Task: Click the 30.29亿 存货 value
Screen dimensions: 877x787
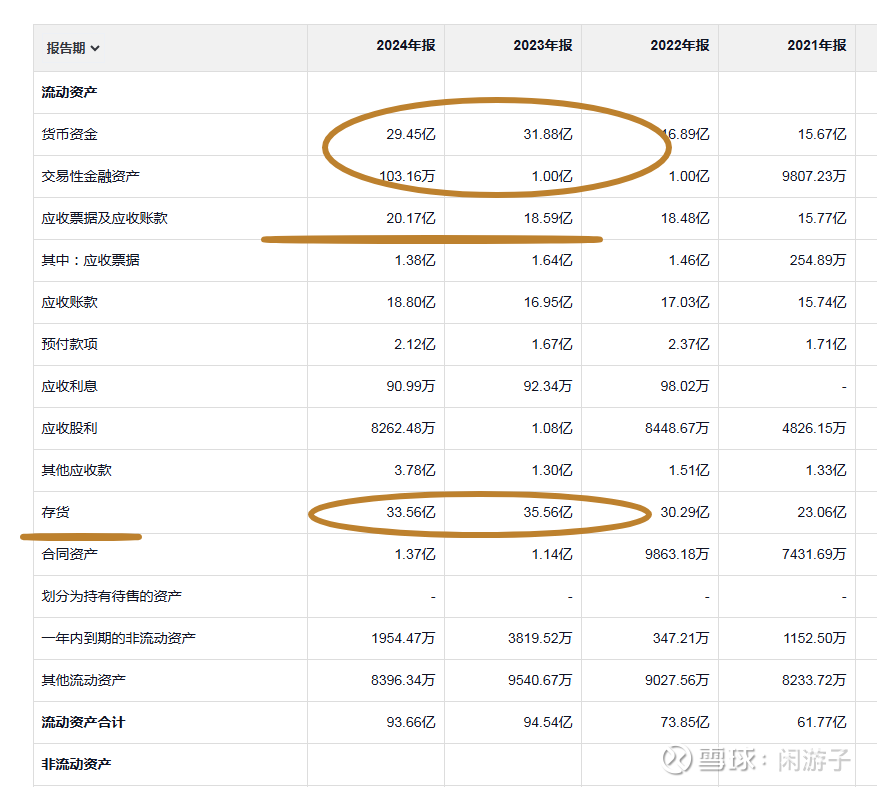Action: pyautogui.click(x=685, y=512)
